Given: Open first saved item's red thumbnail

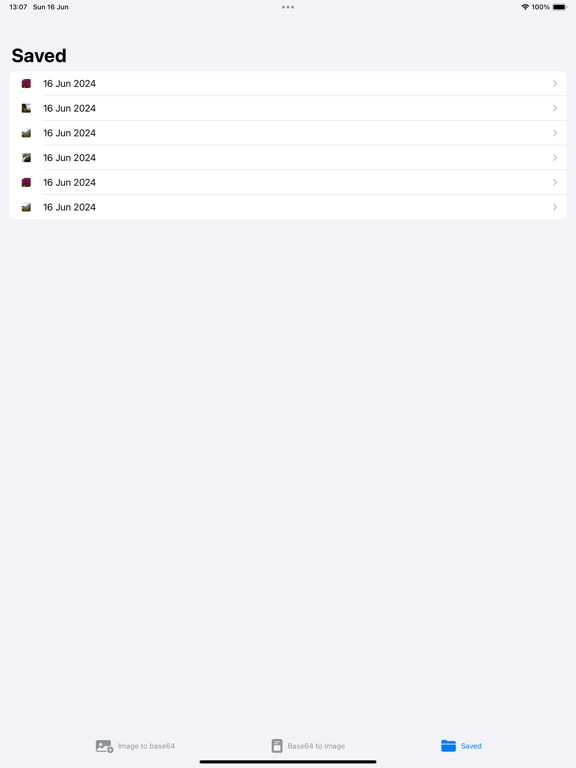Looking at the screenshot, I should (x=26, y=84).
